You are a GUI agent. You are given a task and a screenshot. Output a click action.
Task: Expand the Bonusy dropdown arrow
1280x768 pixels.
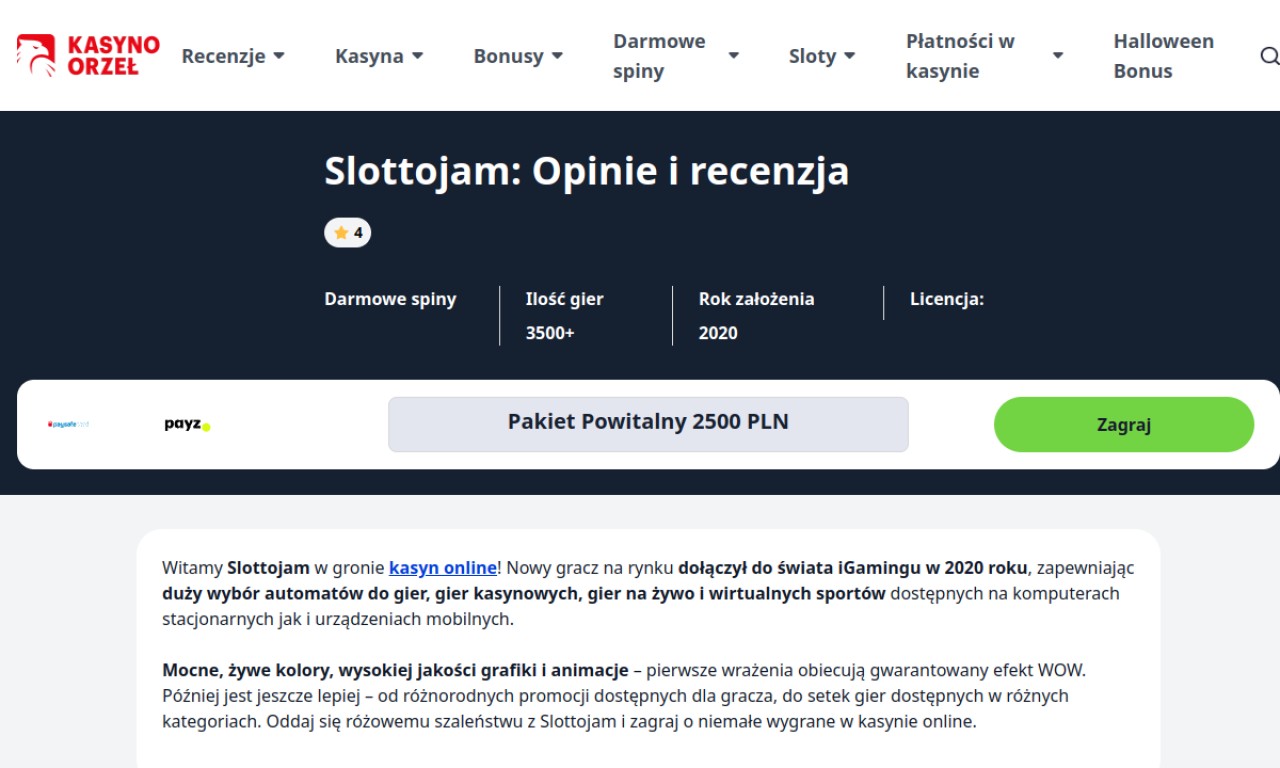pyautogui.click(x=557, y=56)
